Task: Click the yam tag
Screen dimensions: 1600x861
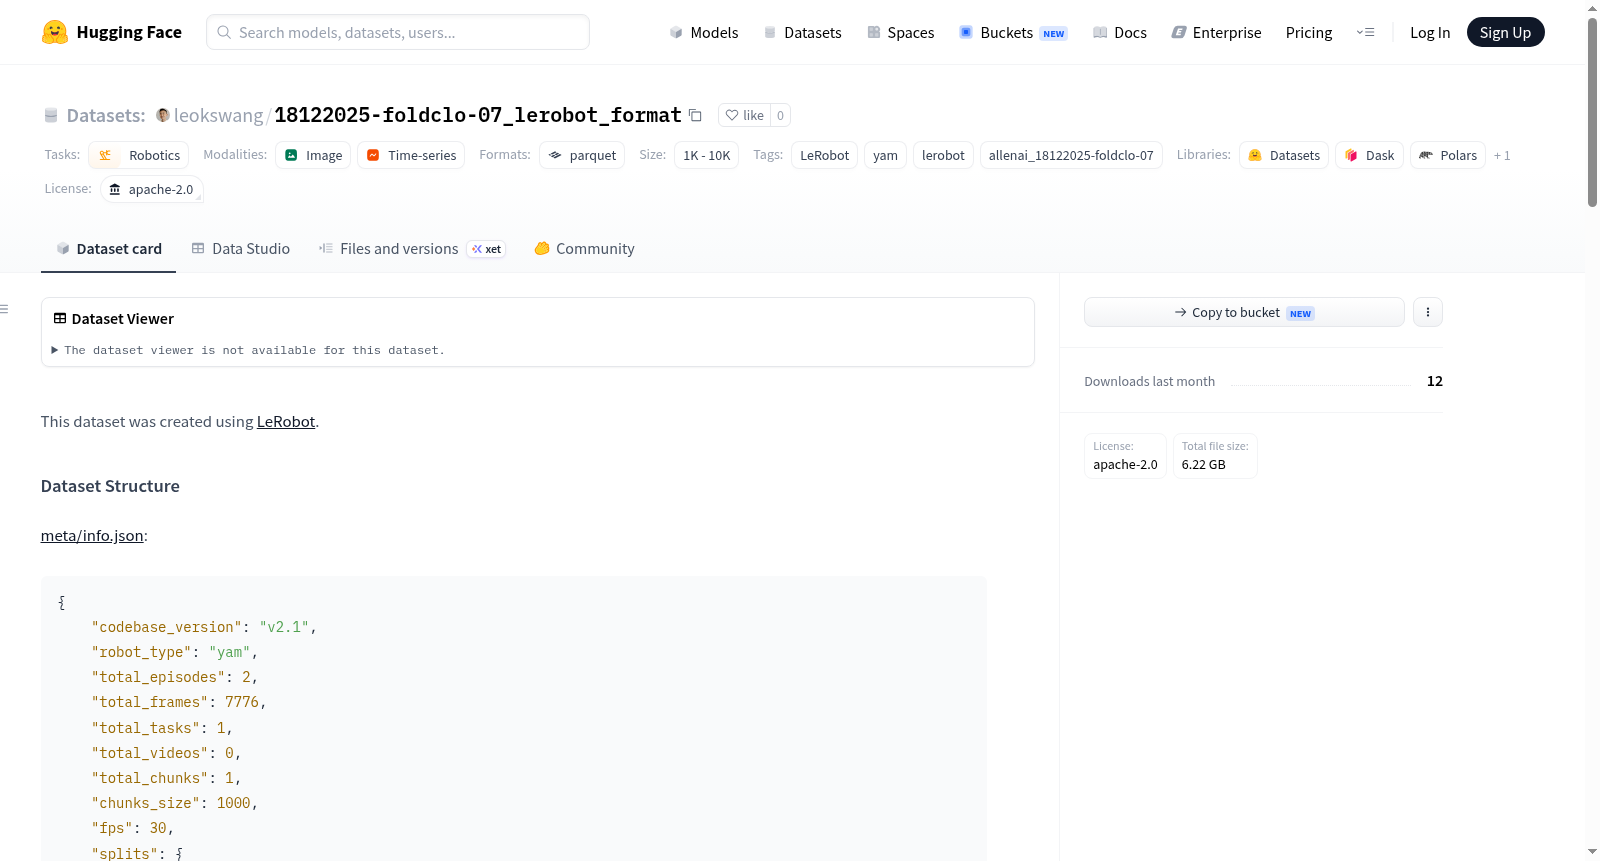Action: click(885, 155)
